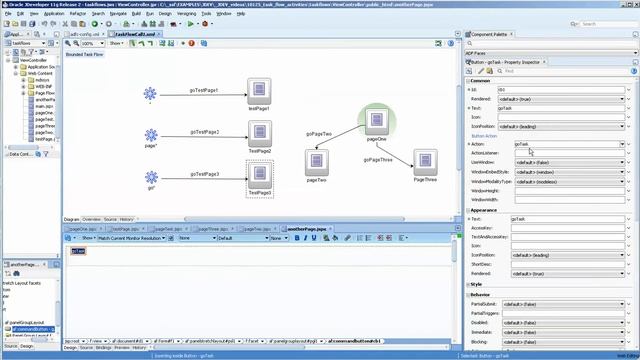
Task: Collapse the Appearance section in Property Inspector
Action: coord(468,210)
